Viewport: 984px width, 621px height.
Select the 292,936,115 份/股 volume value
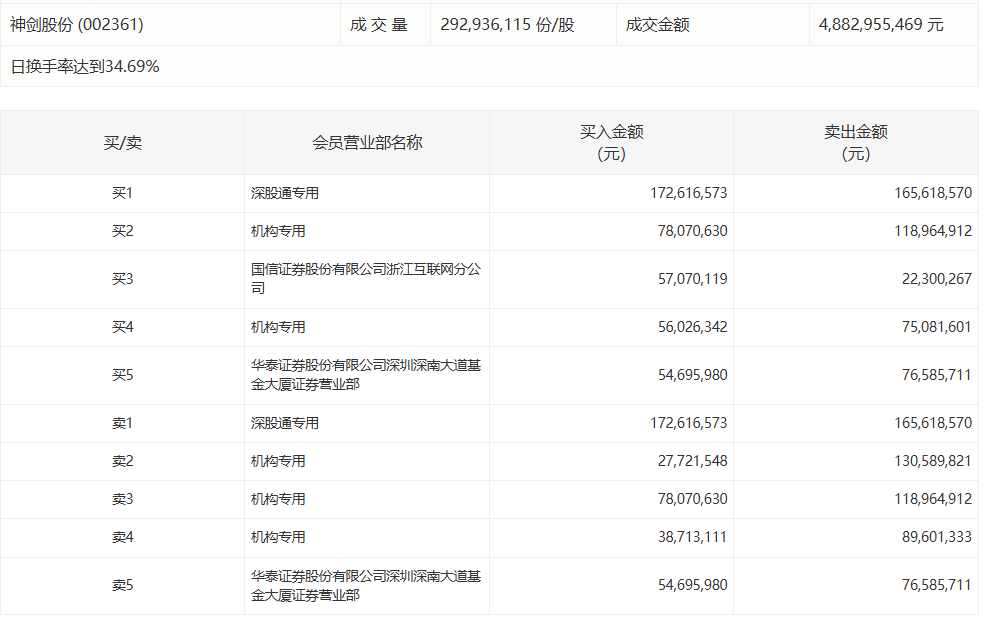click(x=507, y=25)
